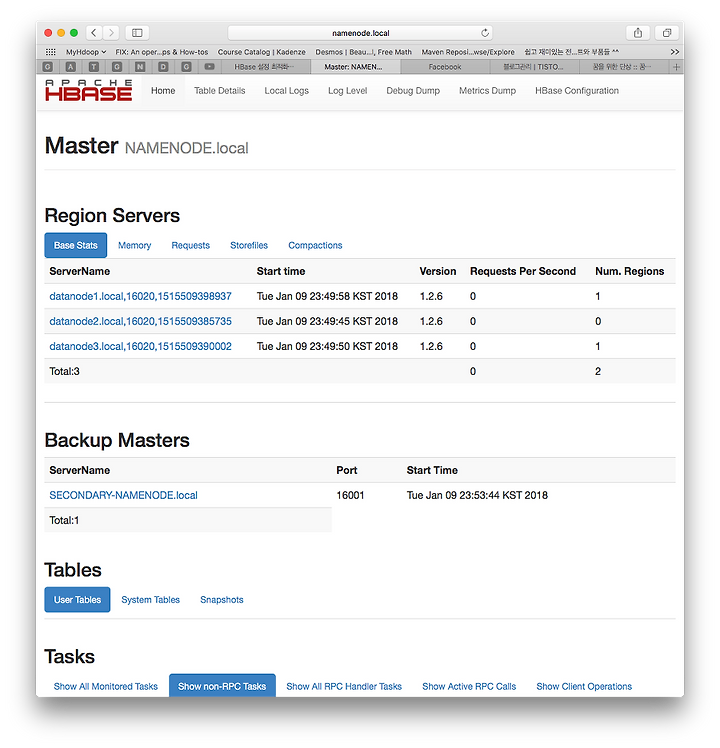
Task: Open the Share menu icon
Action: [638, 32]
